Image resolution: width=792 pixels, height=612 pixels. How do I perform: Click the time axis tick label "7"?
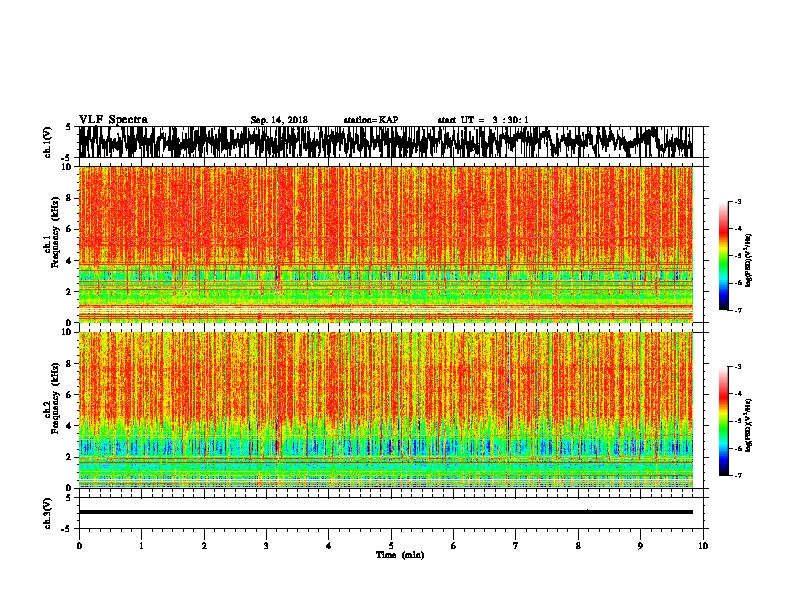coord(516,546)
